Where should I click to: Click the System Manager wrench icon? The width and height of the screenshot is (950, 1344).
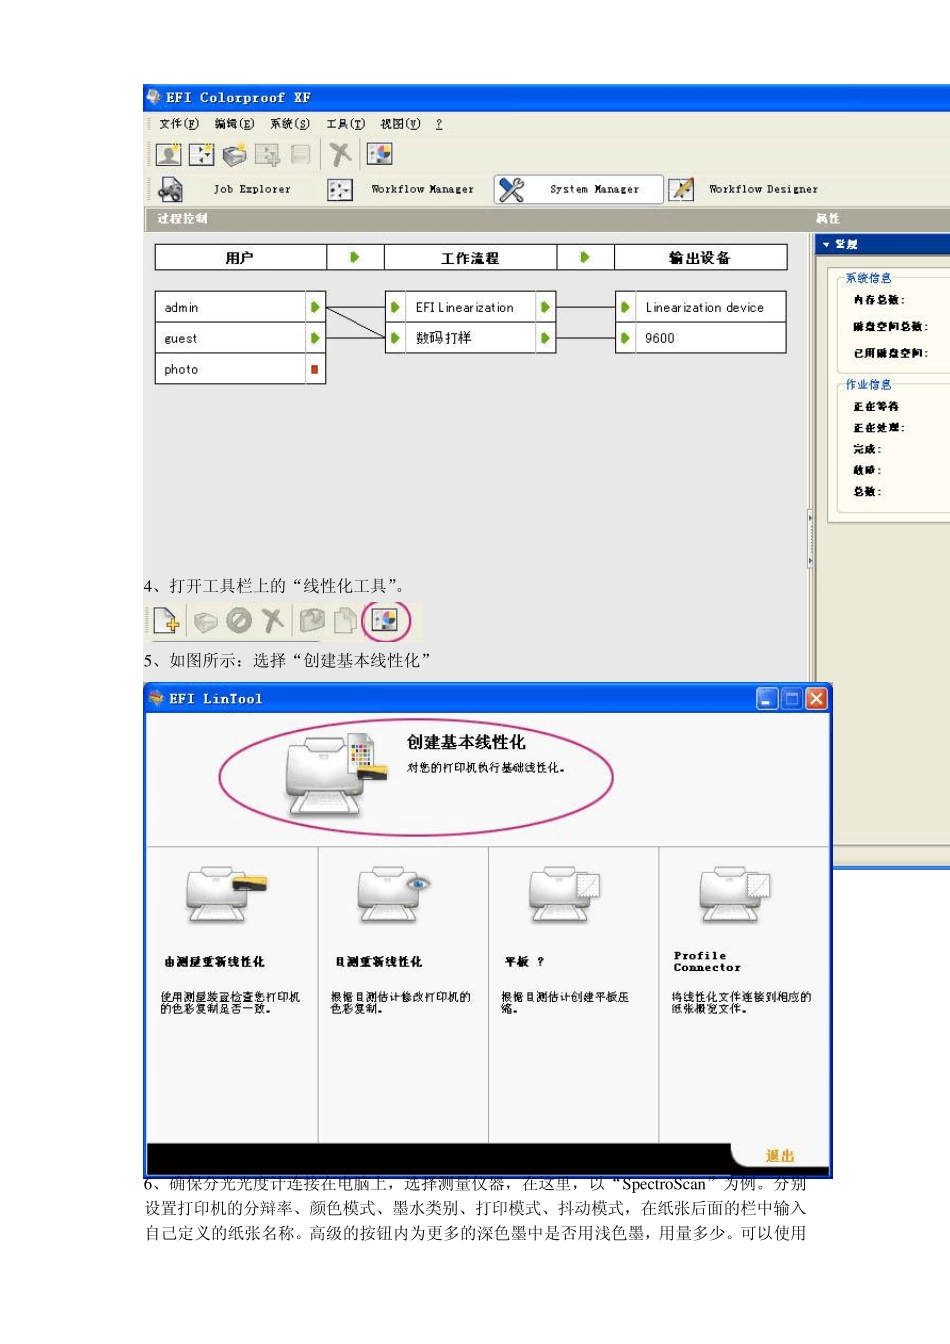coord(512,189)
